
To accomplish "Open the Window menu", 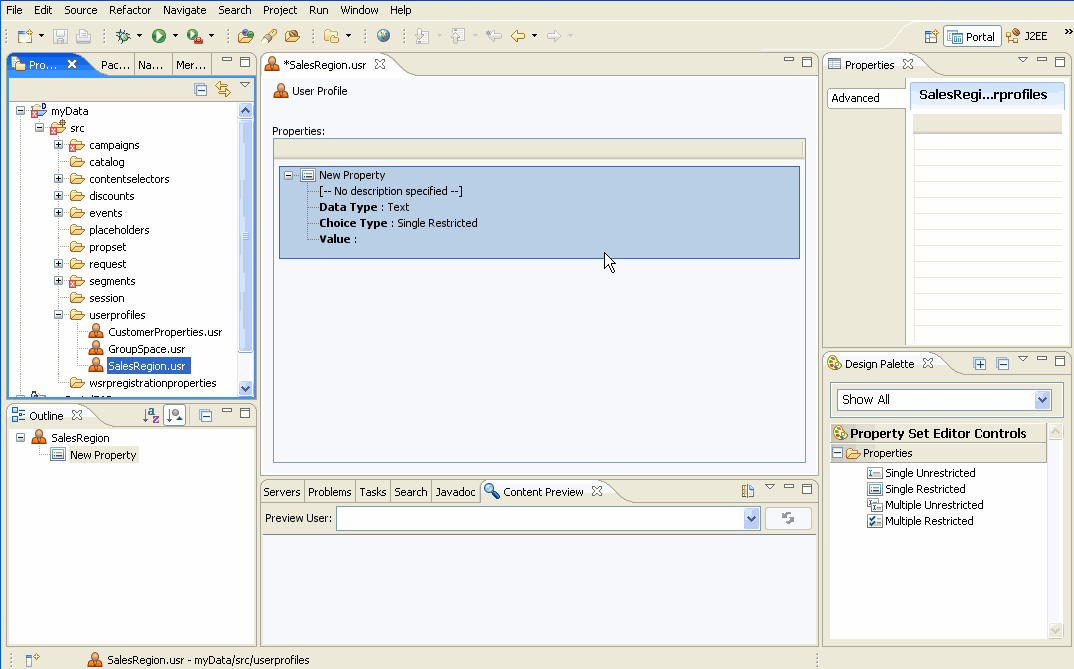I will (x=359, y=10).
